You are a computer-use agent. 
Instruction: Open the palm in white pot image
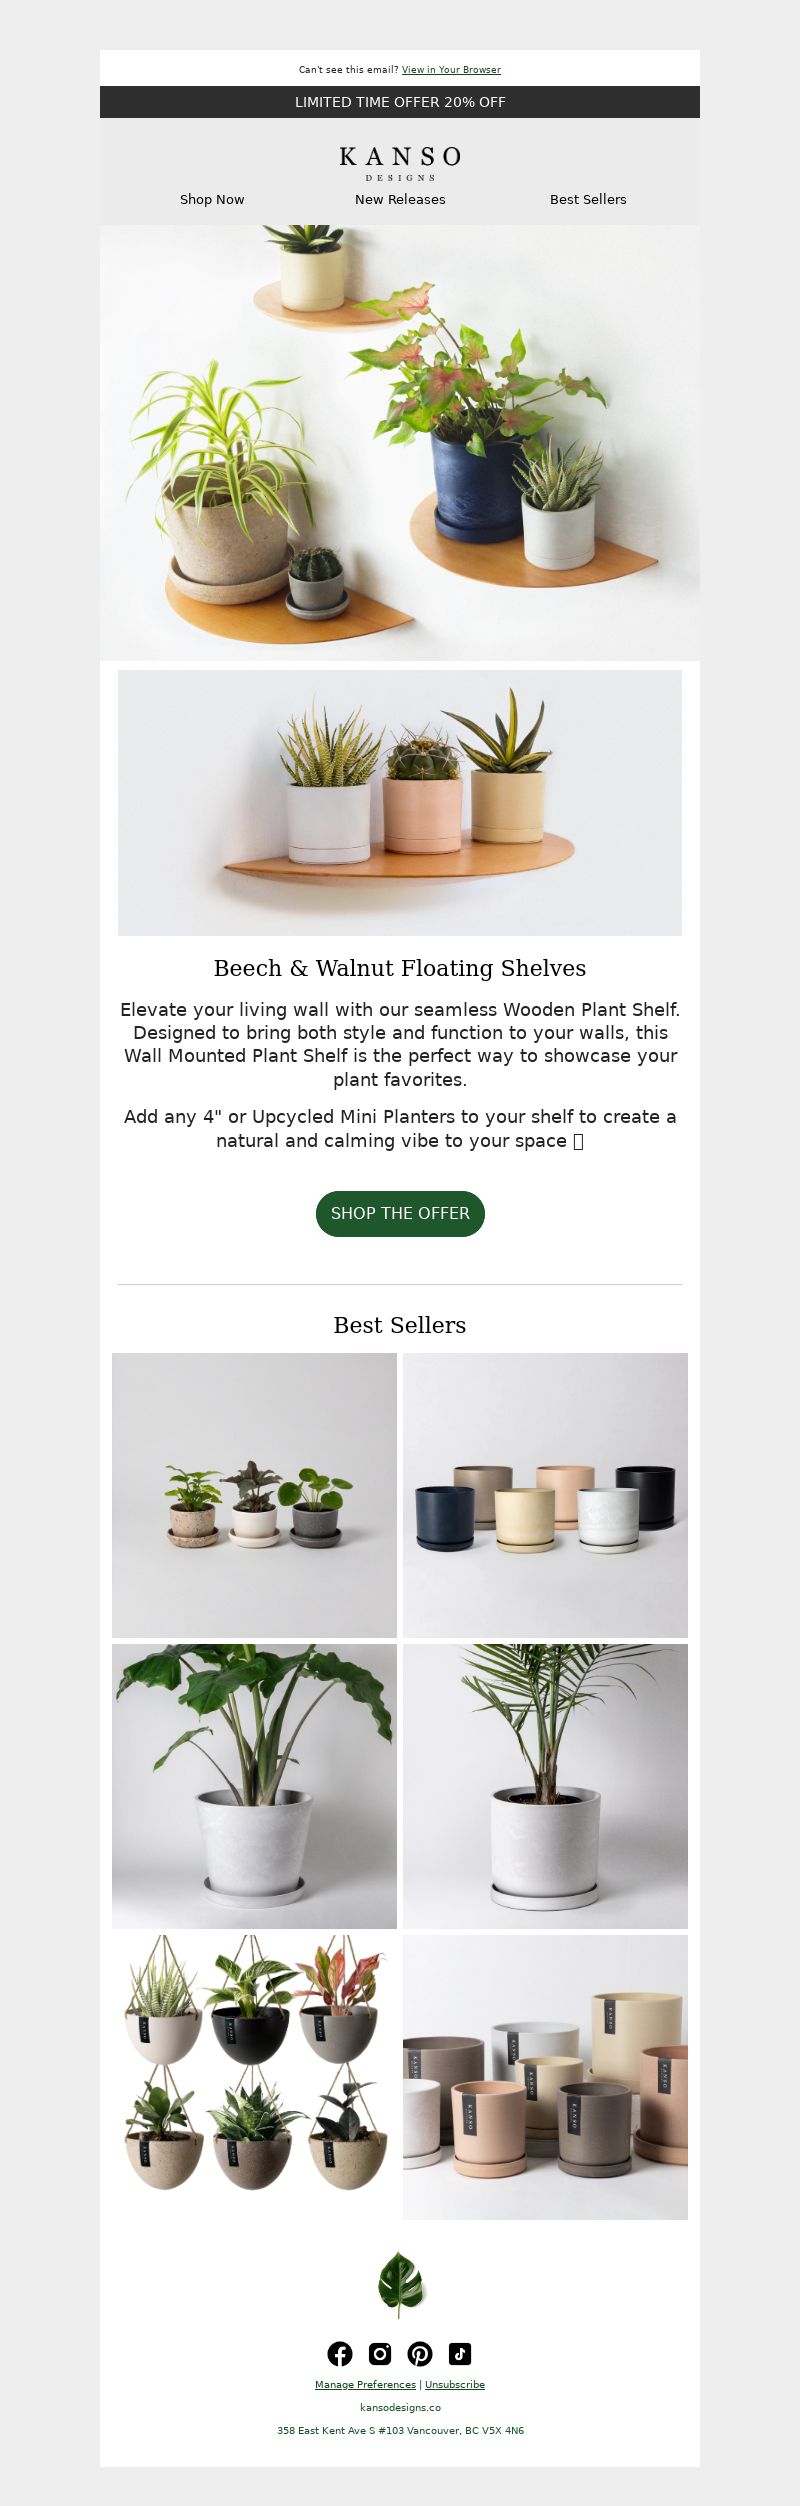click(x=545, y=1786)
